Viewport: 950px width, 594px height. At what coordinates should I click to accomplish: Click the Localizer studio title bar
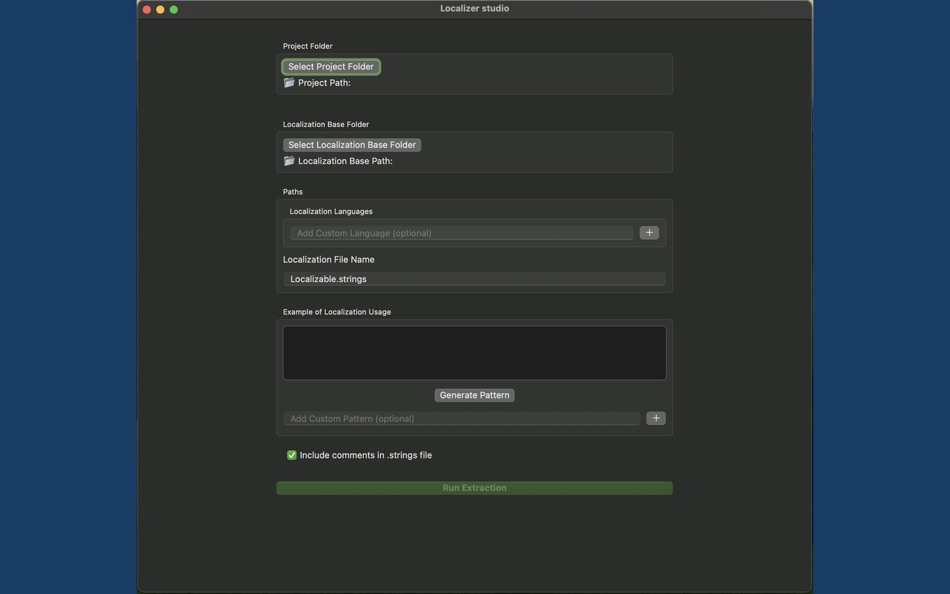(x=475, y=8)
